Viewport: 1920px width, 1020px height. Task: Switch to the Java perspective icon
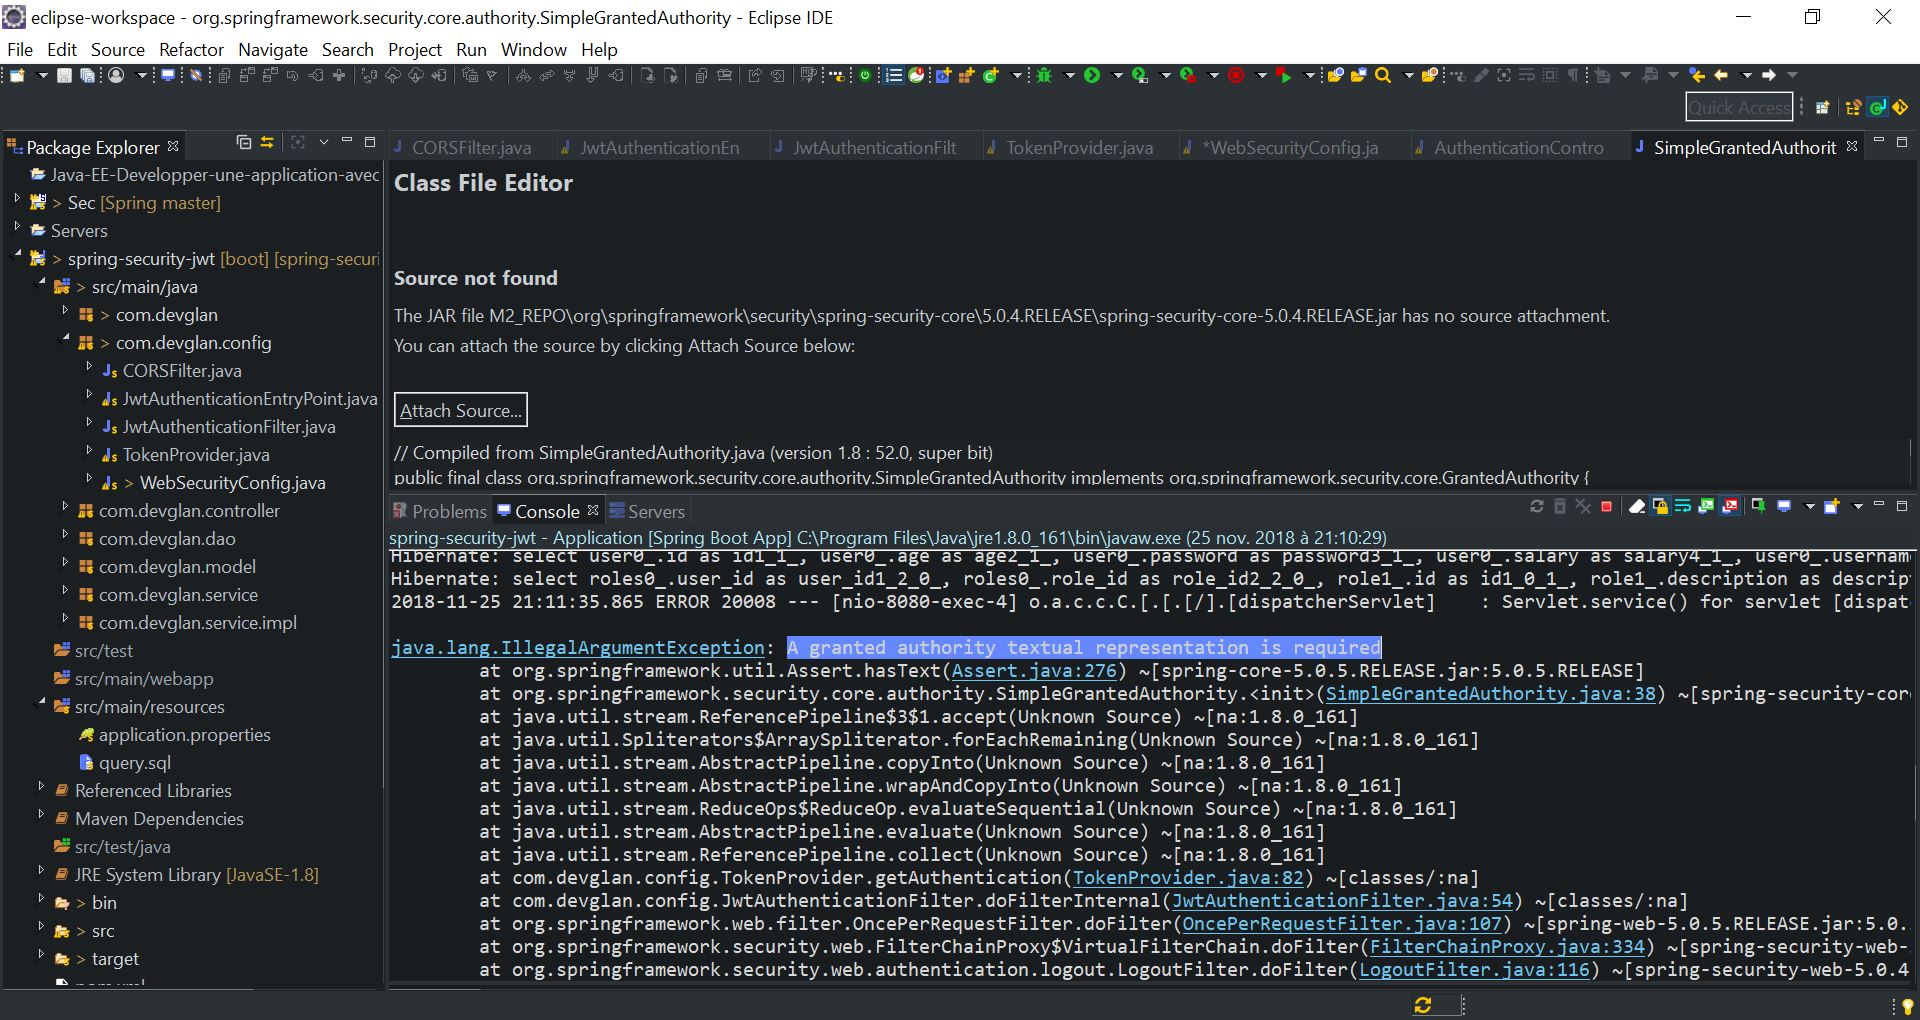pos(1877,107)
